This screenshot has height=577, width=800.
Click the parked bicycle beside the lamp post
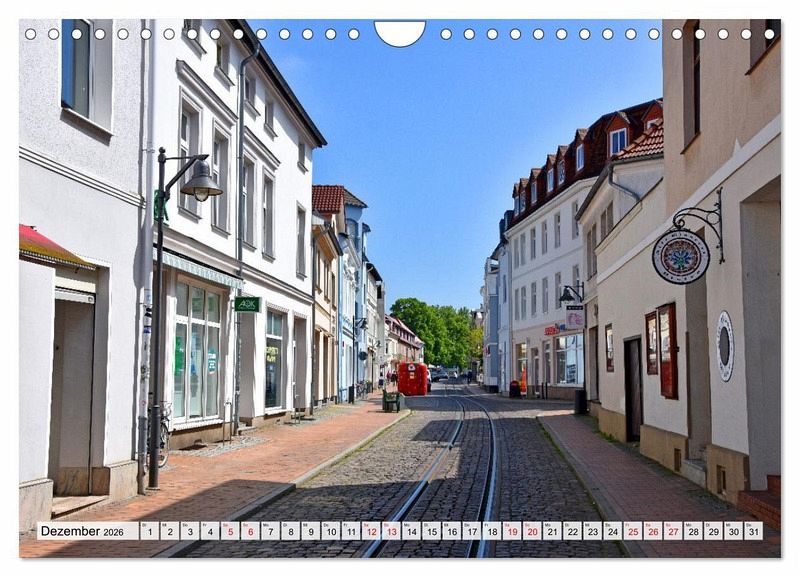point(164,435)
